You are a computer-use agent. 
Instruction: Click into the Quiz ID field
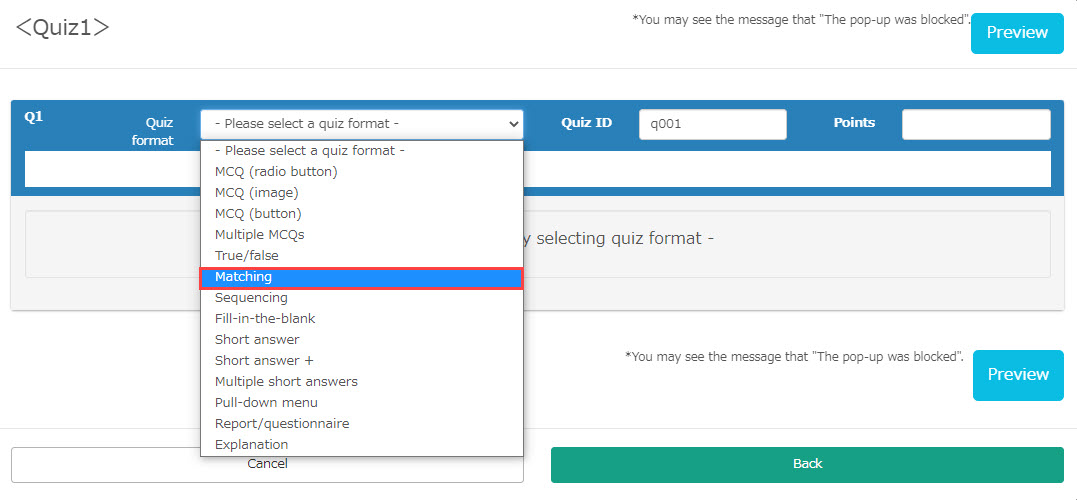pos(712,124)
